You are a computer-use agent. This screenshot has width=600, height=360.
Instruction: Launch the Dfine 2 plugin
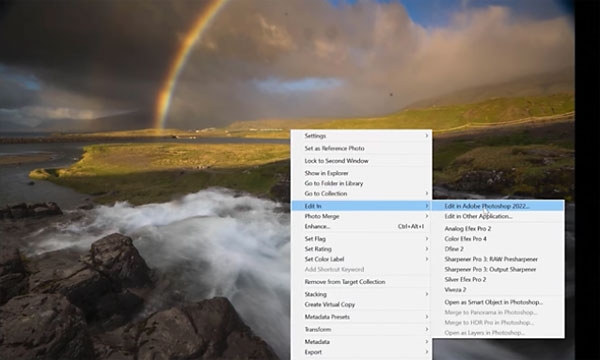(498, 249)
